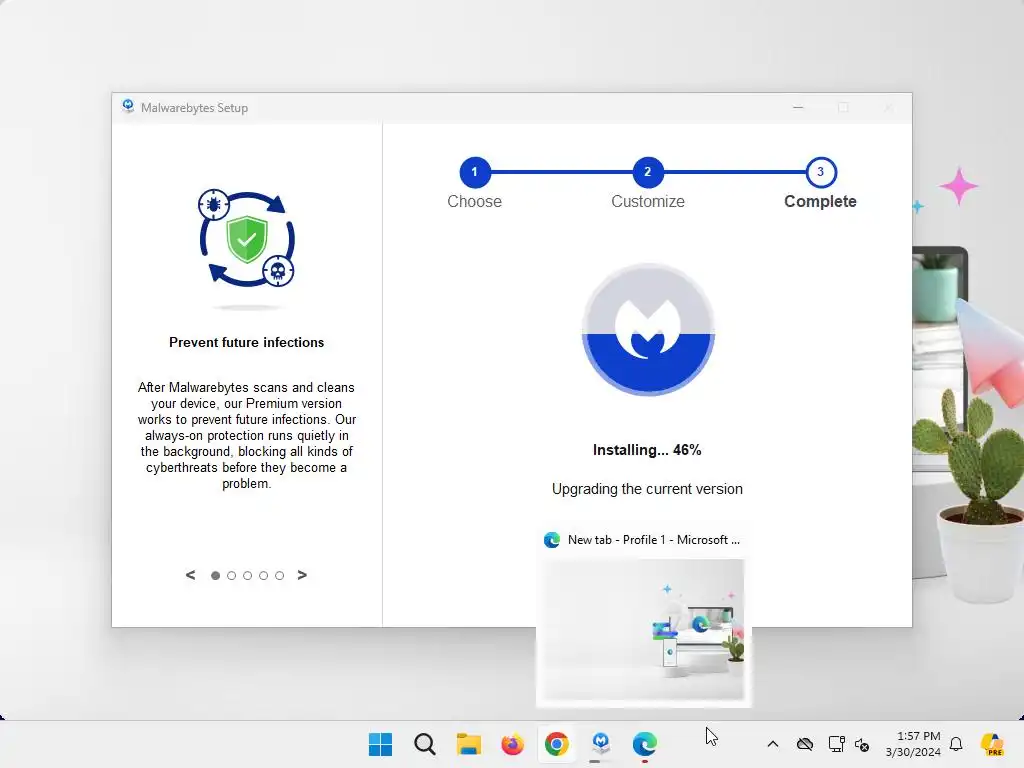Click the Malwarebytes install progress logo

[x=648, y=330]
